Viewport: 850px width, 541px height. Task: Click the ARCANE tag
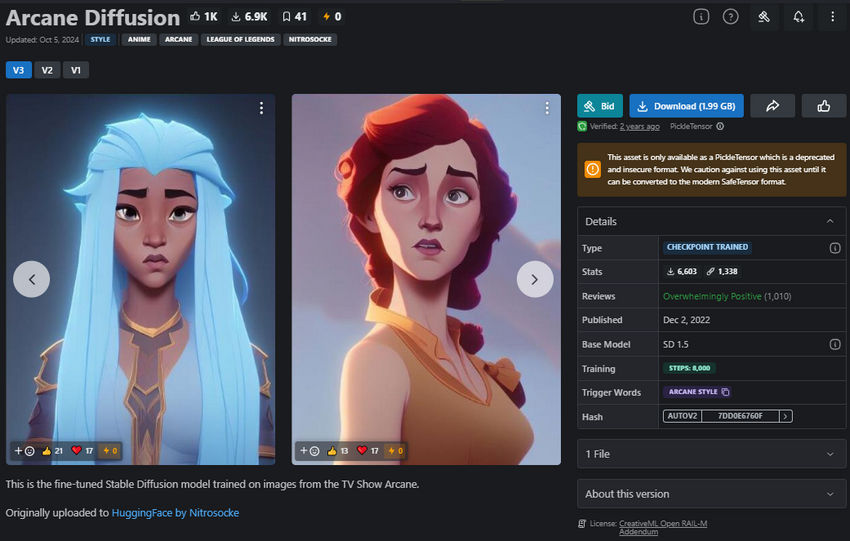178,40
